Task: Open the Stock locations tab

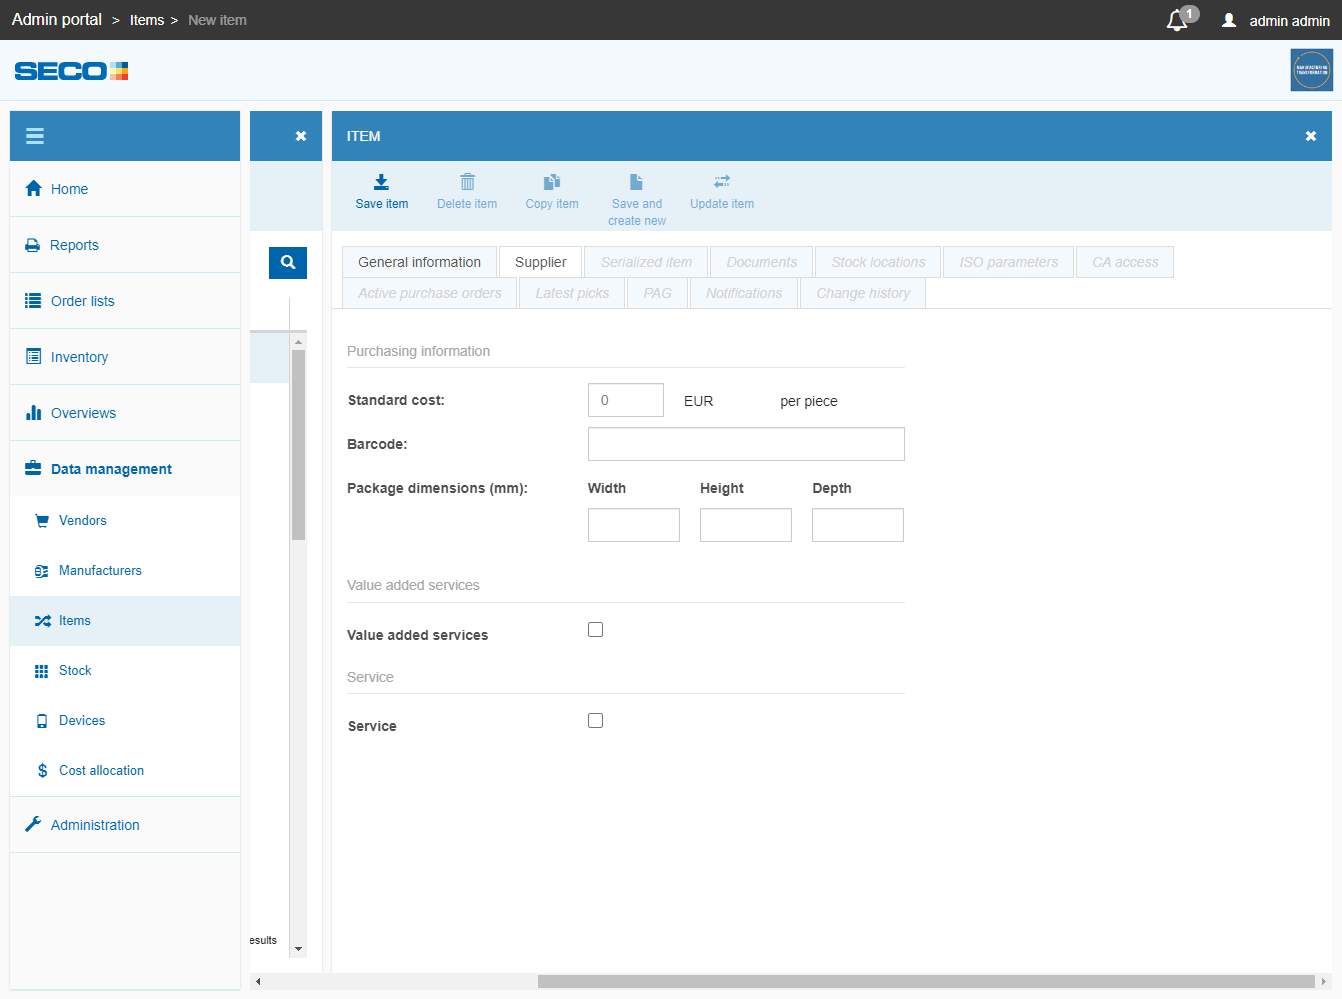Action: 878,262
